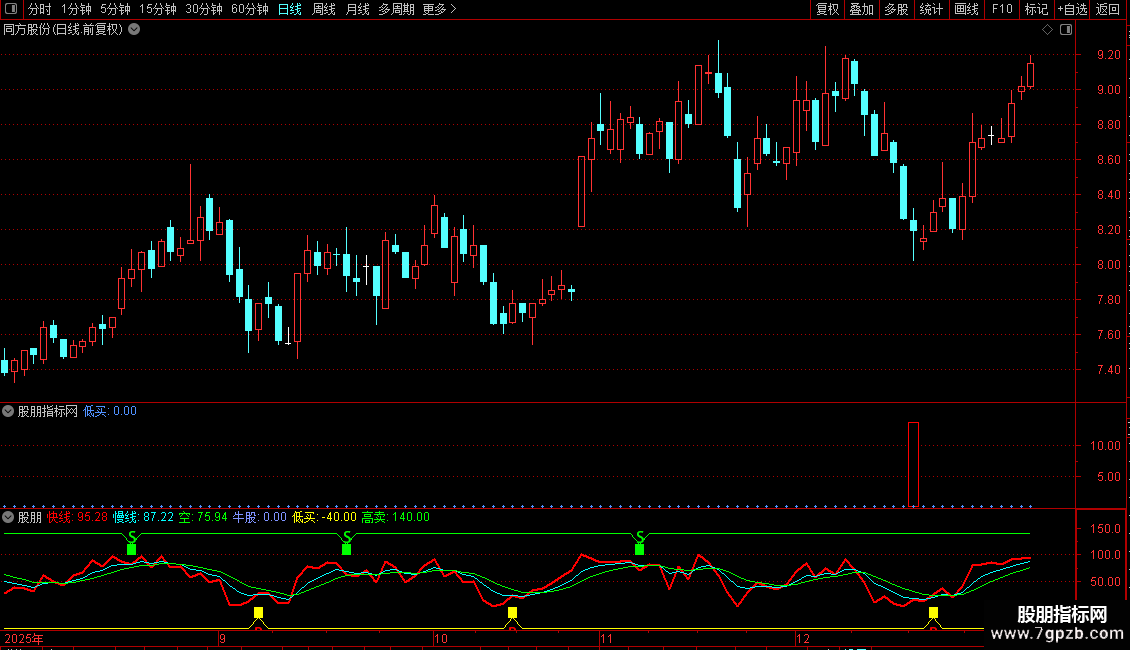This screenshot has width=1130, height=650.
Task: Click the window split icon in chart header
Action: coord(1066,30)
